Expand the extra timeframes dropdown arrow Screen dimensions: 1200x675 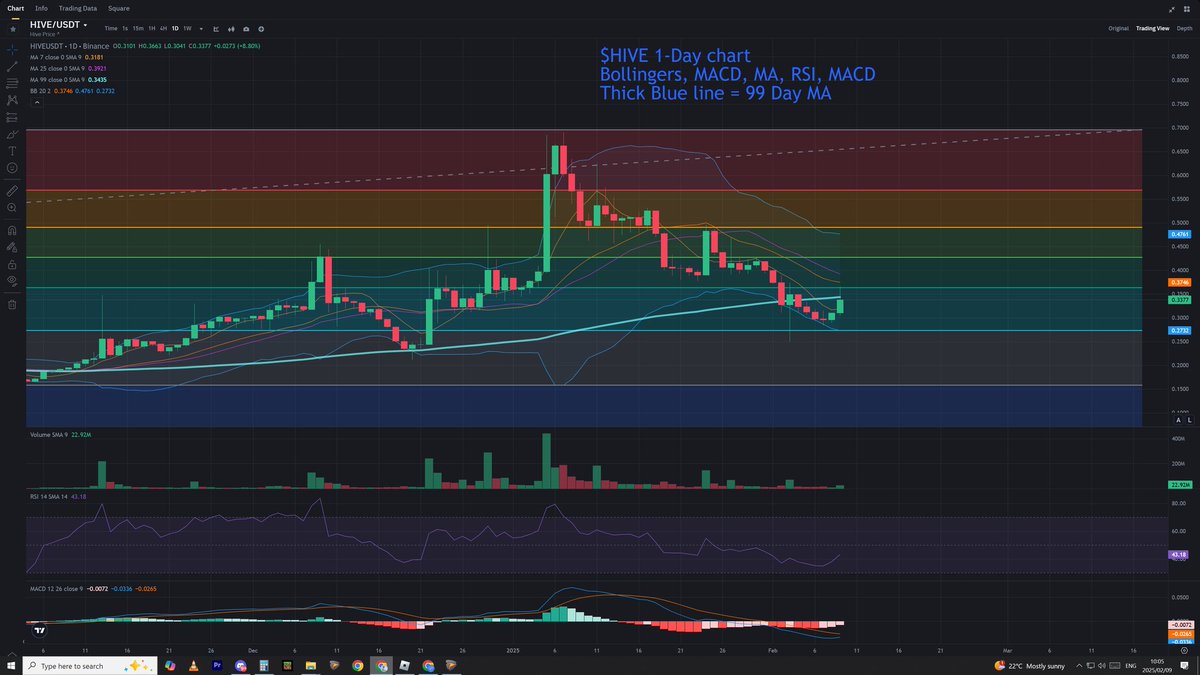201,29
